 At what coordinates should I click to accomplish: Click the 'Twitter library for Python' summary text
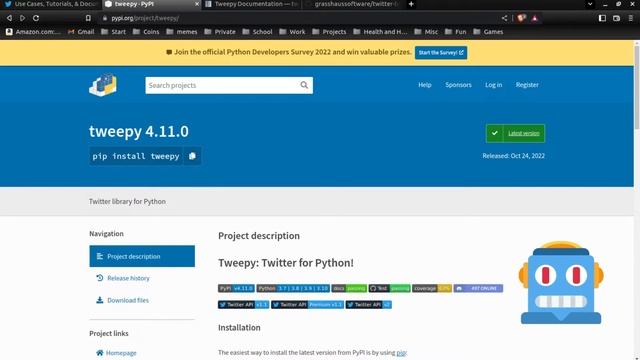pyautogui.click(x=127, y=202)
